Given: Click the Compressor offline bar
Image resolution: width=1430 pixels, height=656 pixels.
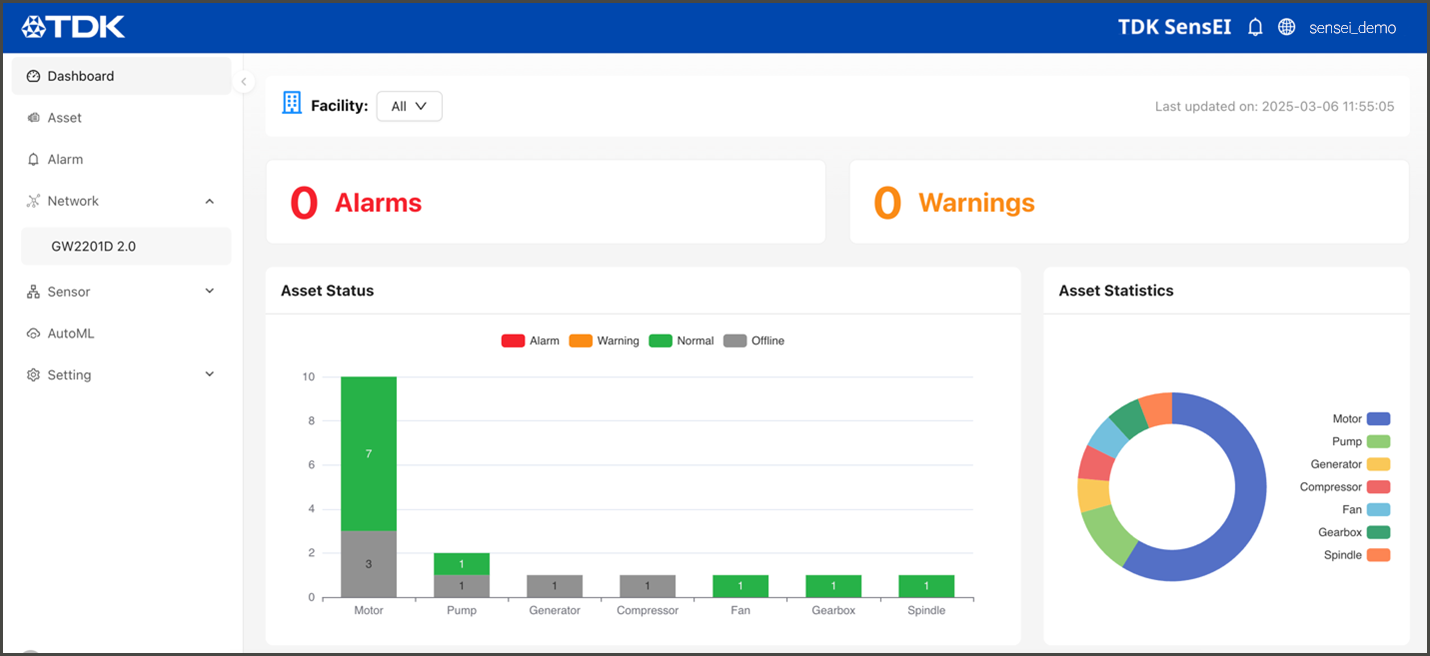Looking at the screenshot, I should point(647,586).
